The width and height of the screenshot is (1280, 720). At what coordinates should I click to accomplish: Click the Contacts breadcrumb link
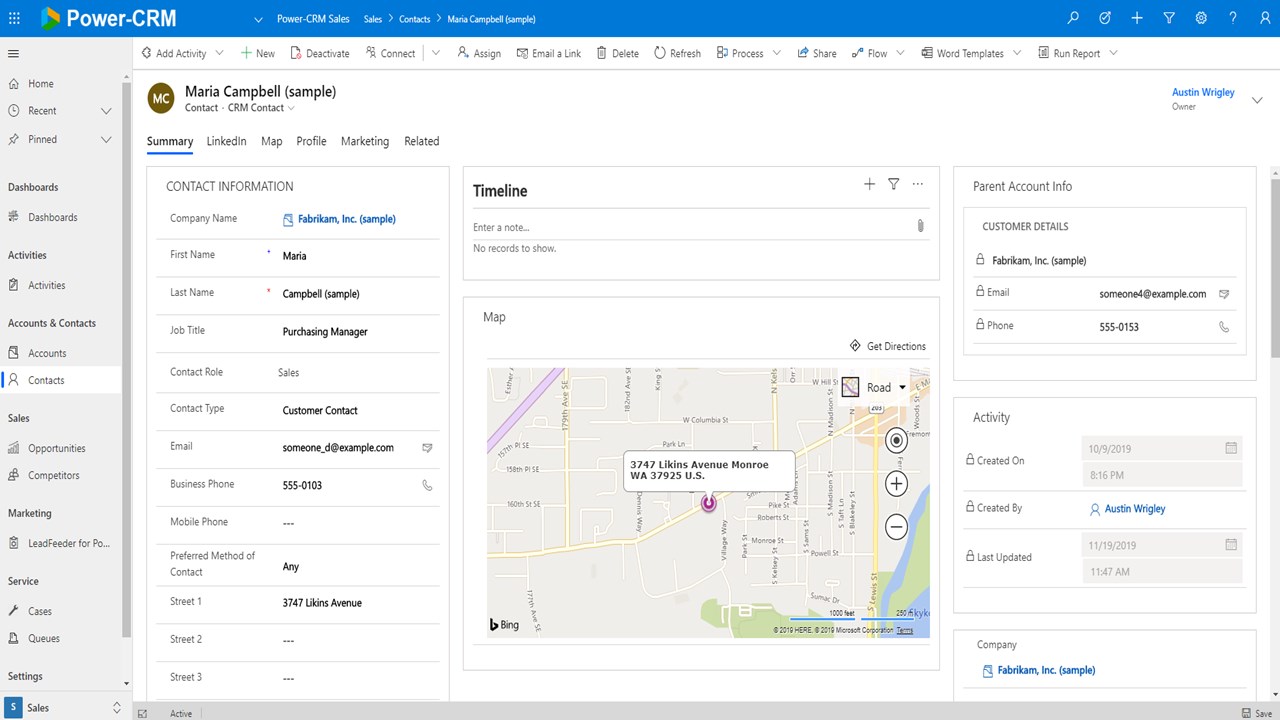coord(414,19)
